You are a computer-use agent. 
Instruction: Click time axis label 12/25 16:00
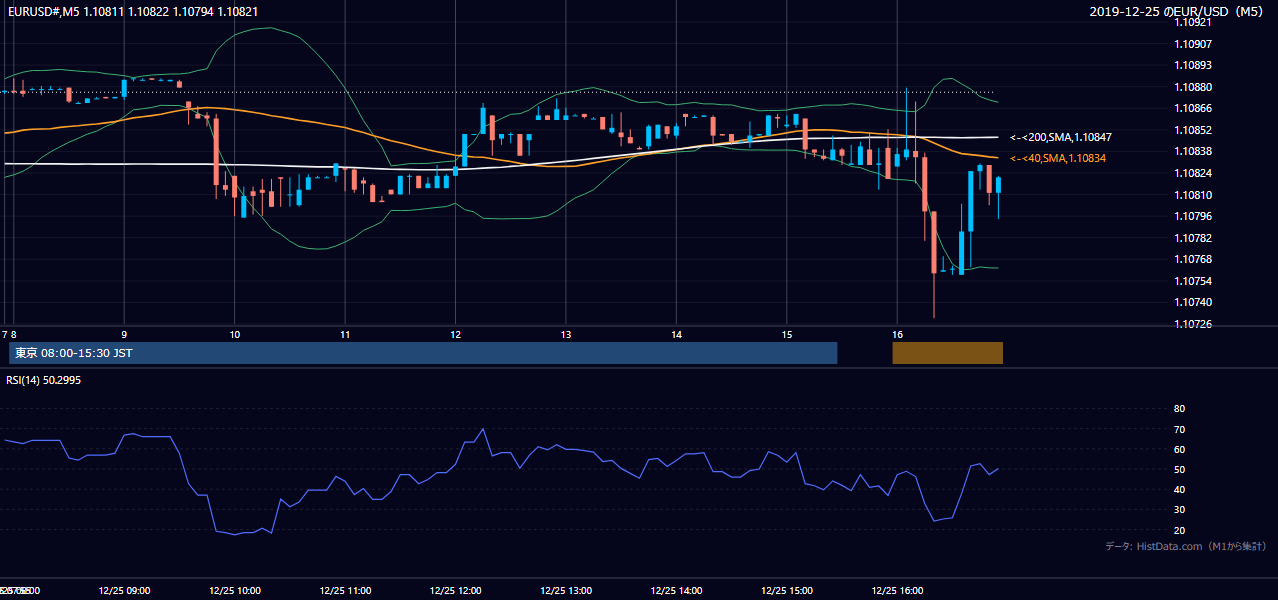click(897, 591)
